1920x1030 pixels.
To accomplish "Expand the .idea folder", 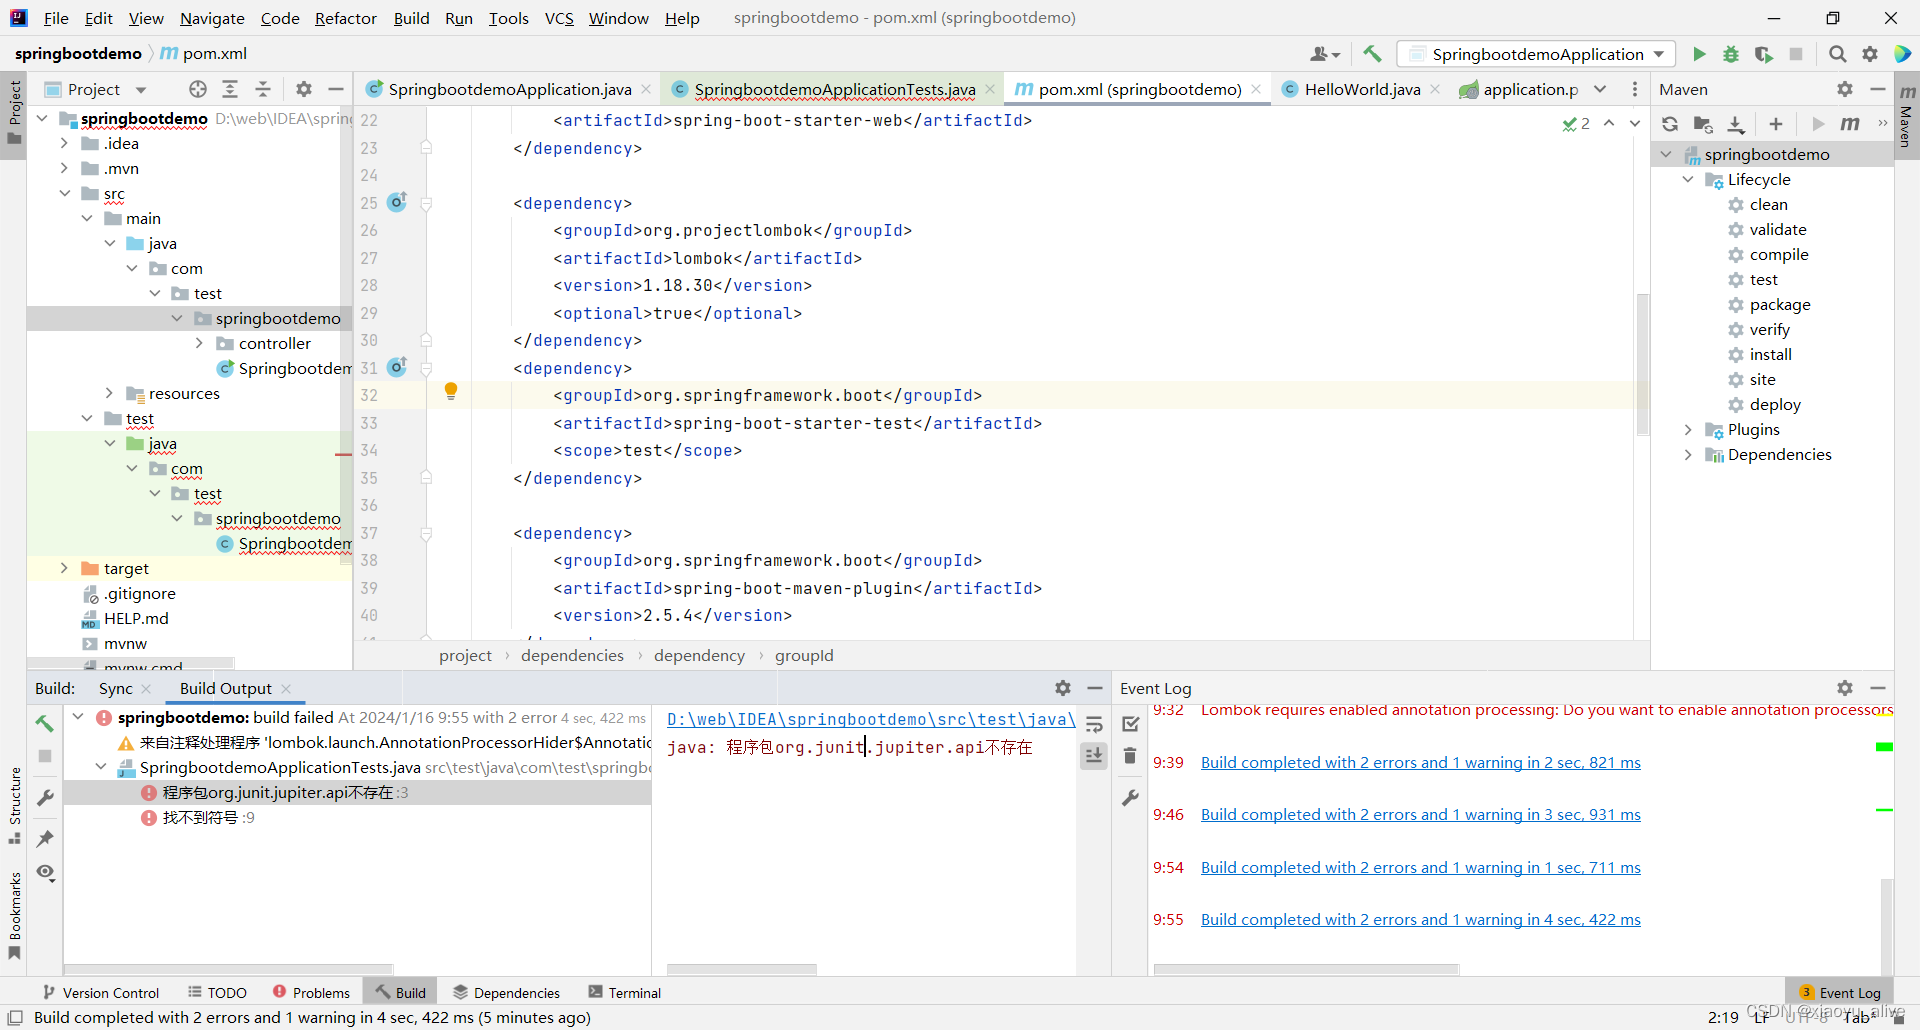I will pos(64,143).
